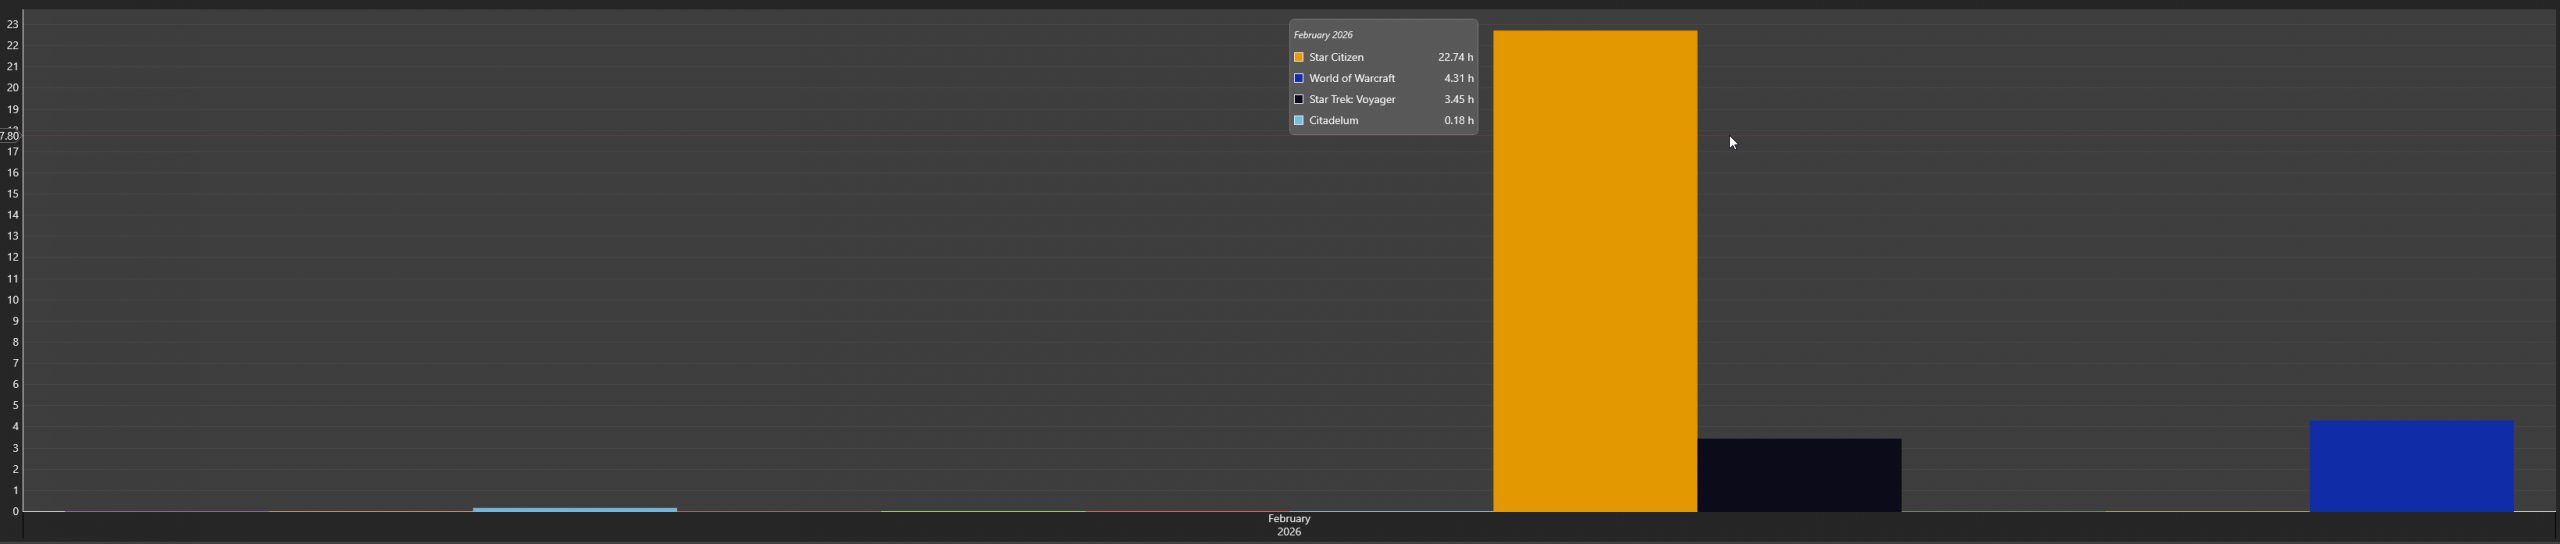Click the 10 tick on the y-axis
2560x544 pixels.
click(13, 300)
